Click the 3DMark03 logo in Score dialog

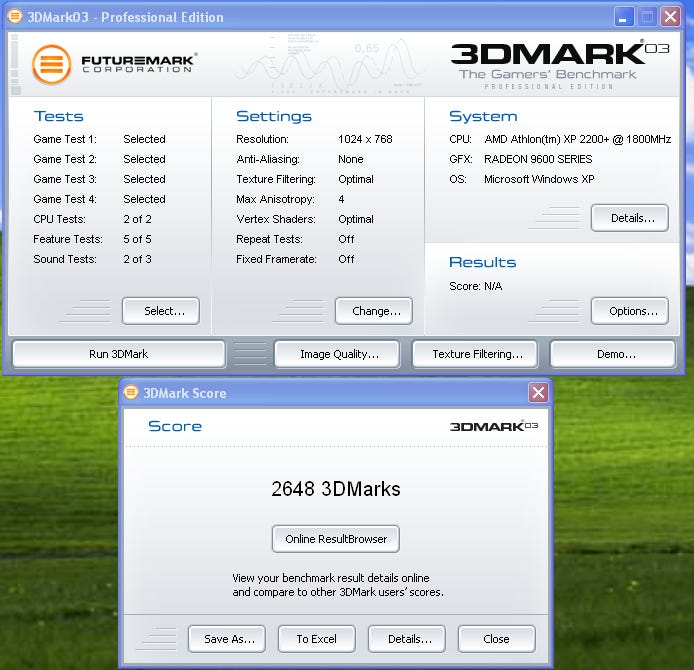pyautogui.click(x=494, y=426)
